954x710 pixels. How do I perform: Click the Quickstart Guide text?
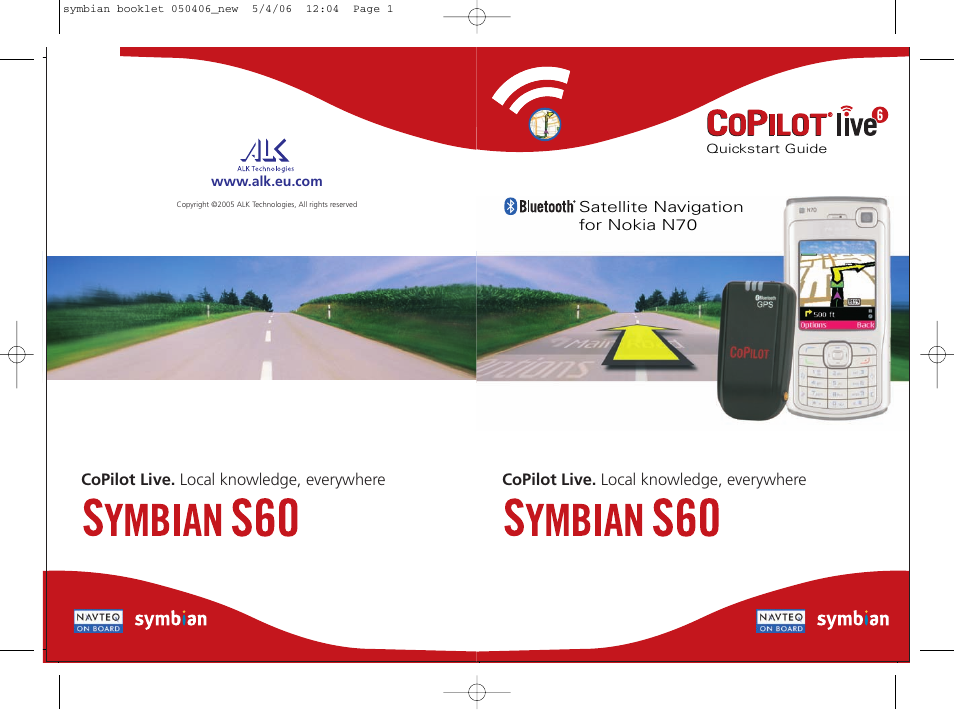[767, 148]
